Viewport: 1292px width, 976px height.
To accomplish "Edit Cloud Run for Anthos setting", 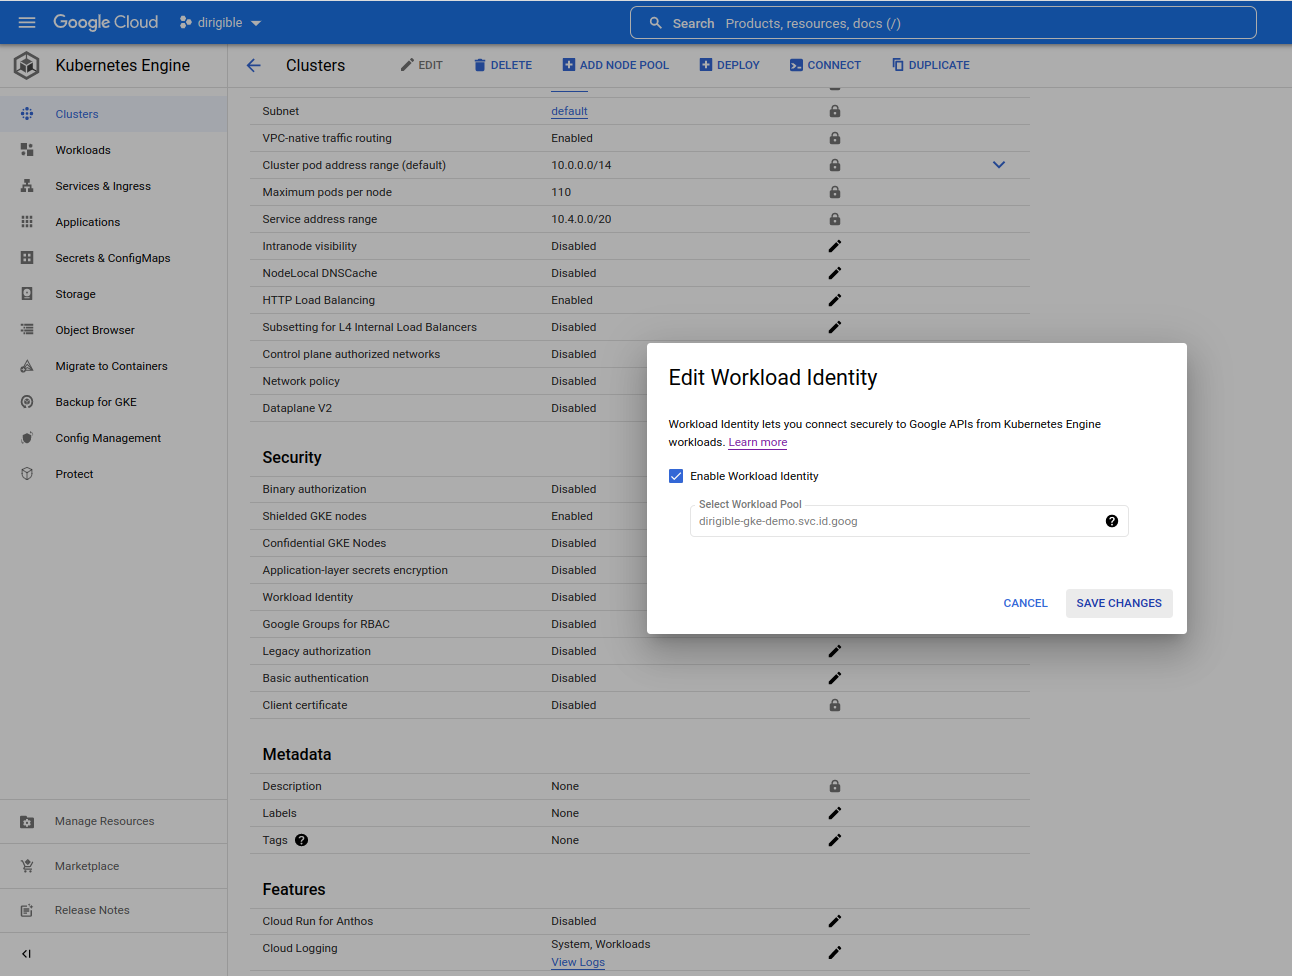I will 835,921.
